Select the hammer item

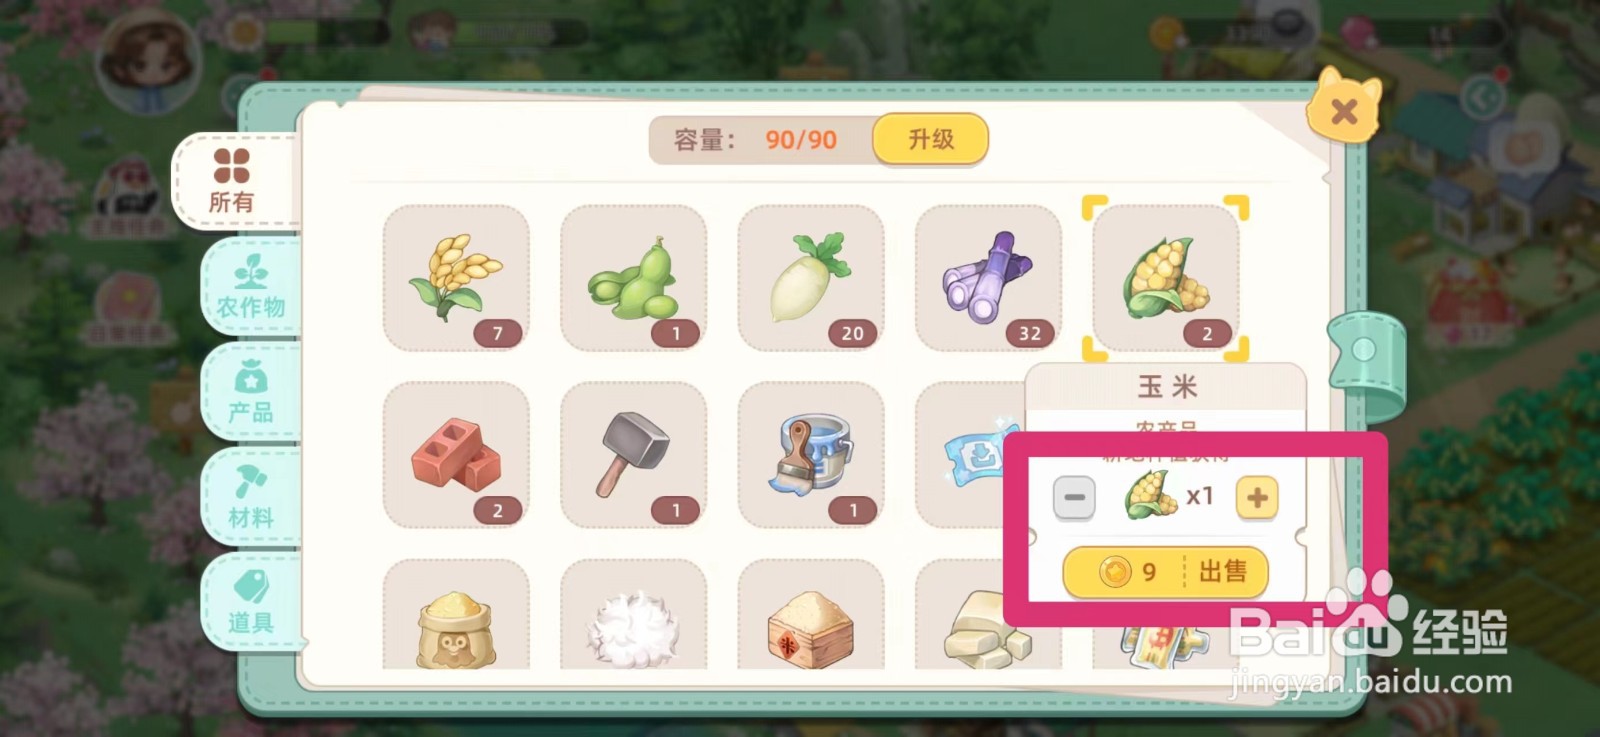[x=633, y=454]
